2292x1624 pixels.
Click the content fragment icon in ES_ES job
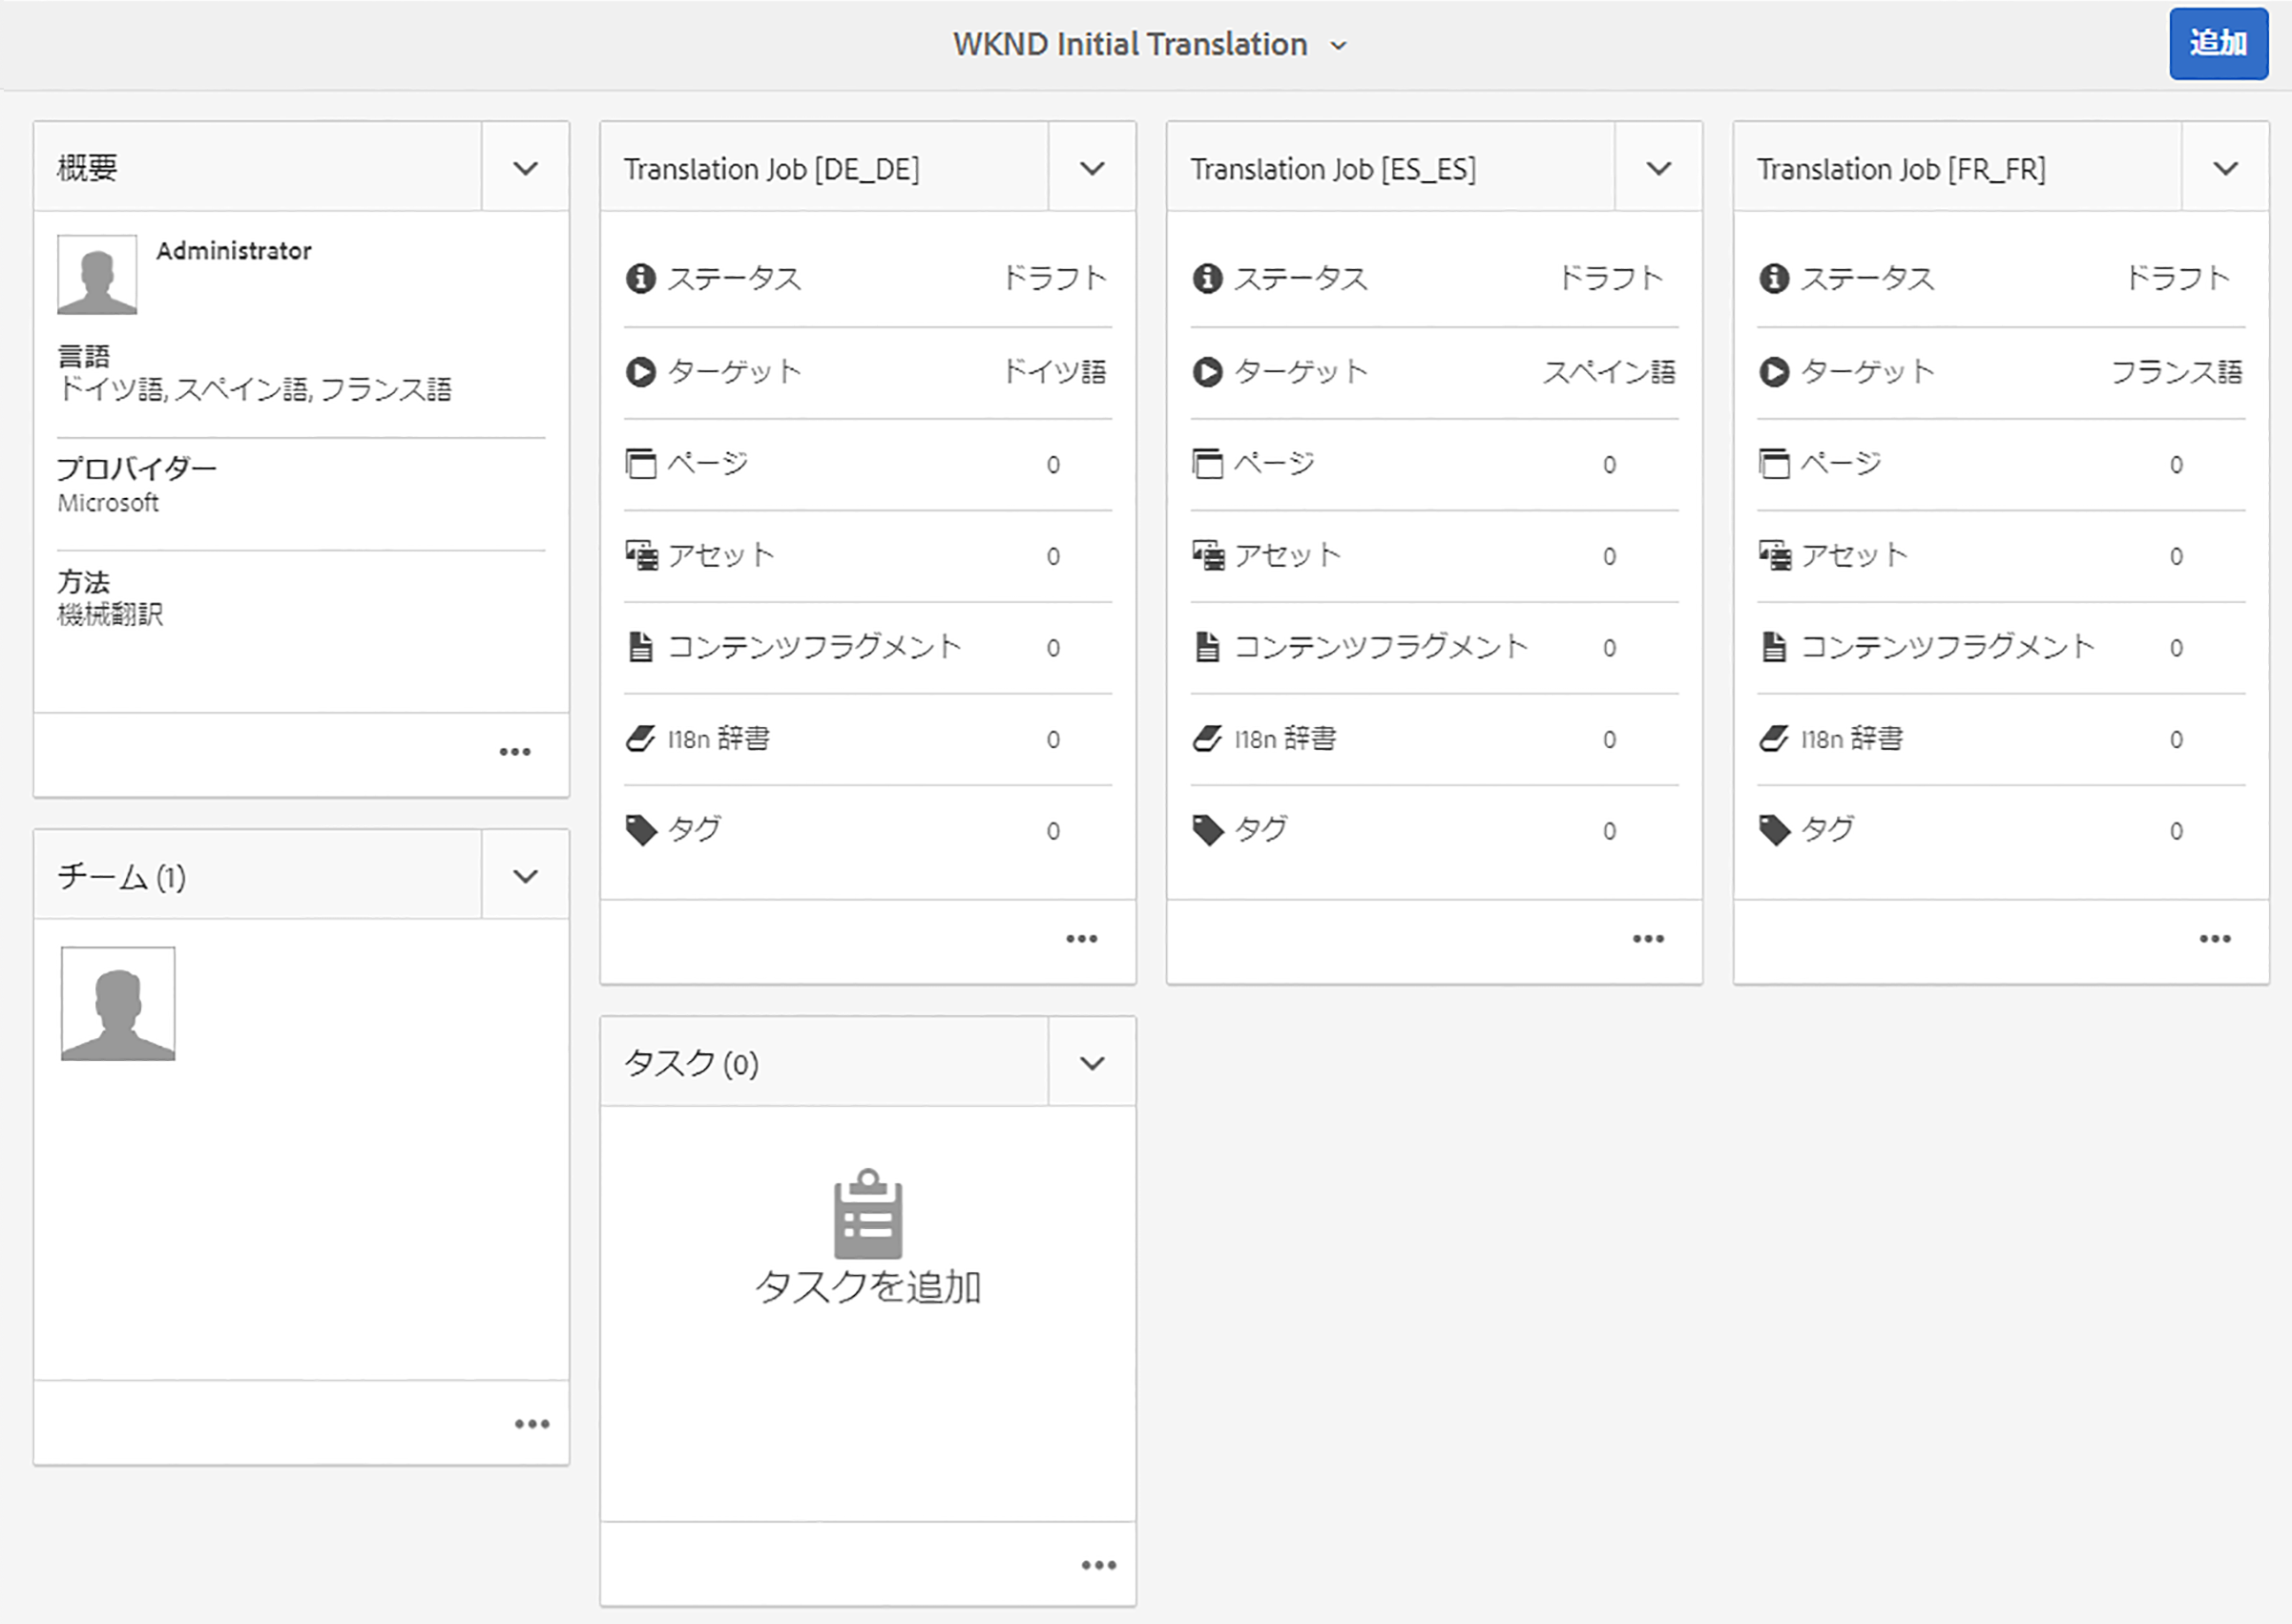pyautogui.click(x=1207, y=647)
